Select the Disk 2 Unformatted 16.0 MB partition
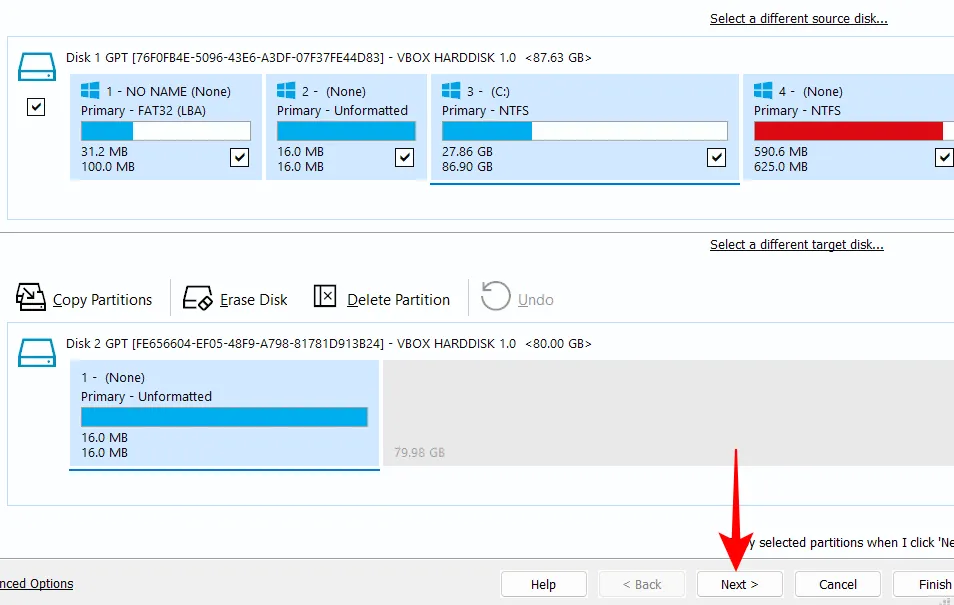 [x=225, y=414]
